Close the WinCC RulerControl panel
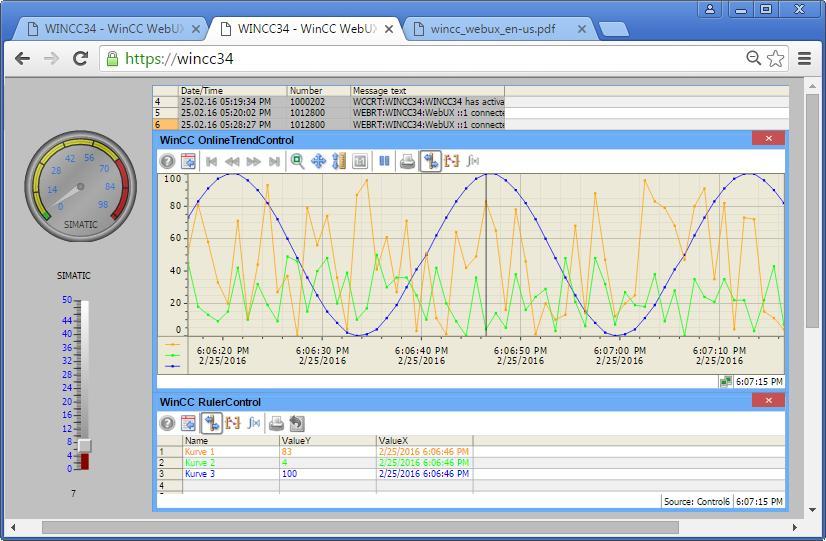 (769, 400)
